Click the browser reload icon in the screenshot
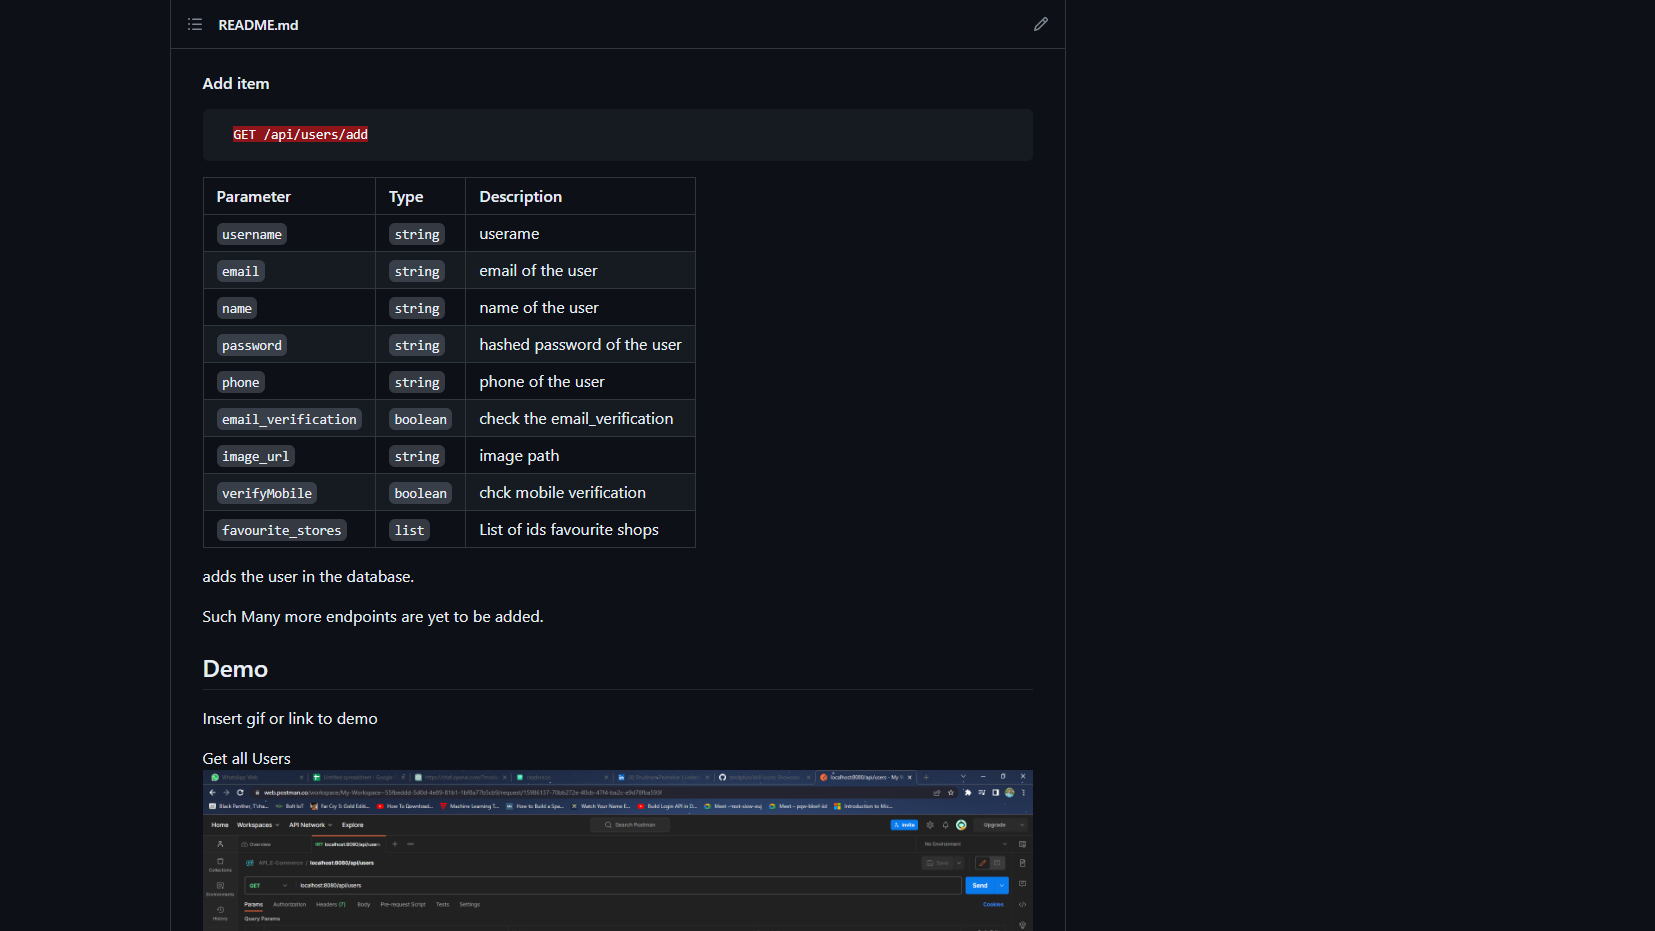 pos(240,792)
